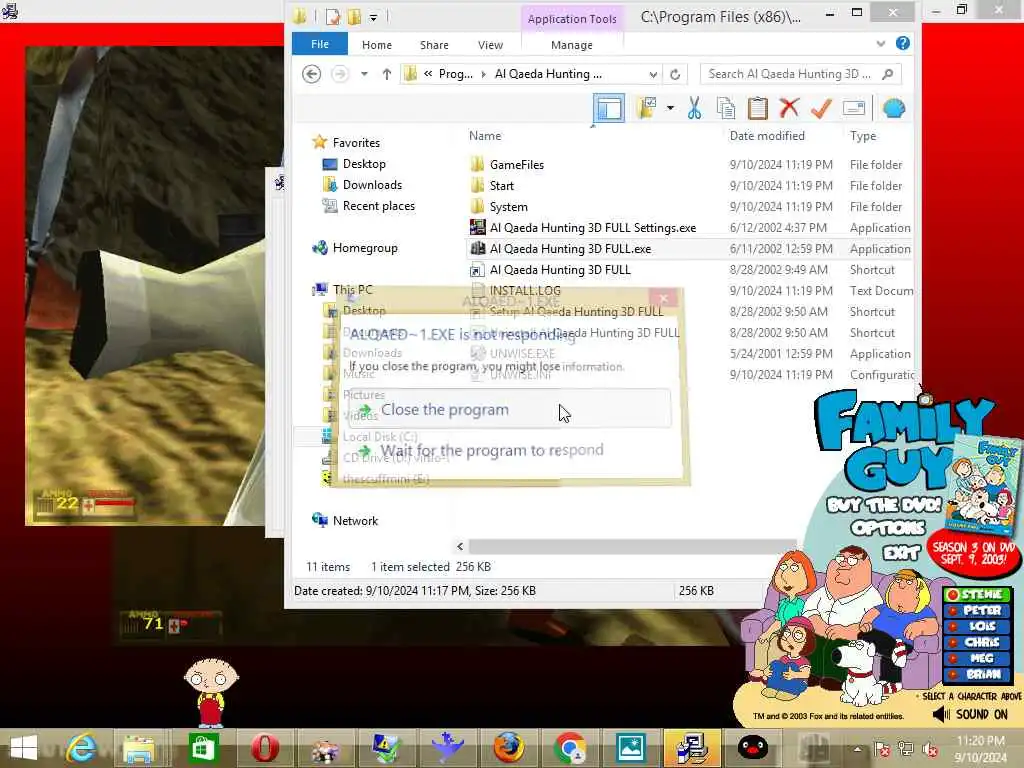The width and height of the screenshot is (1024, 768).
Task: Select the LOIS character radio button
Action: click(953, 626)
